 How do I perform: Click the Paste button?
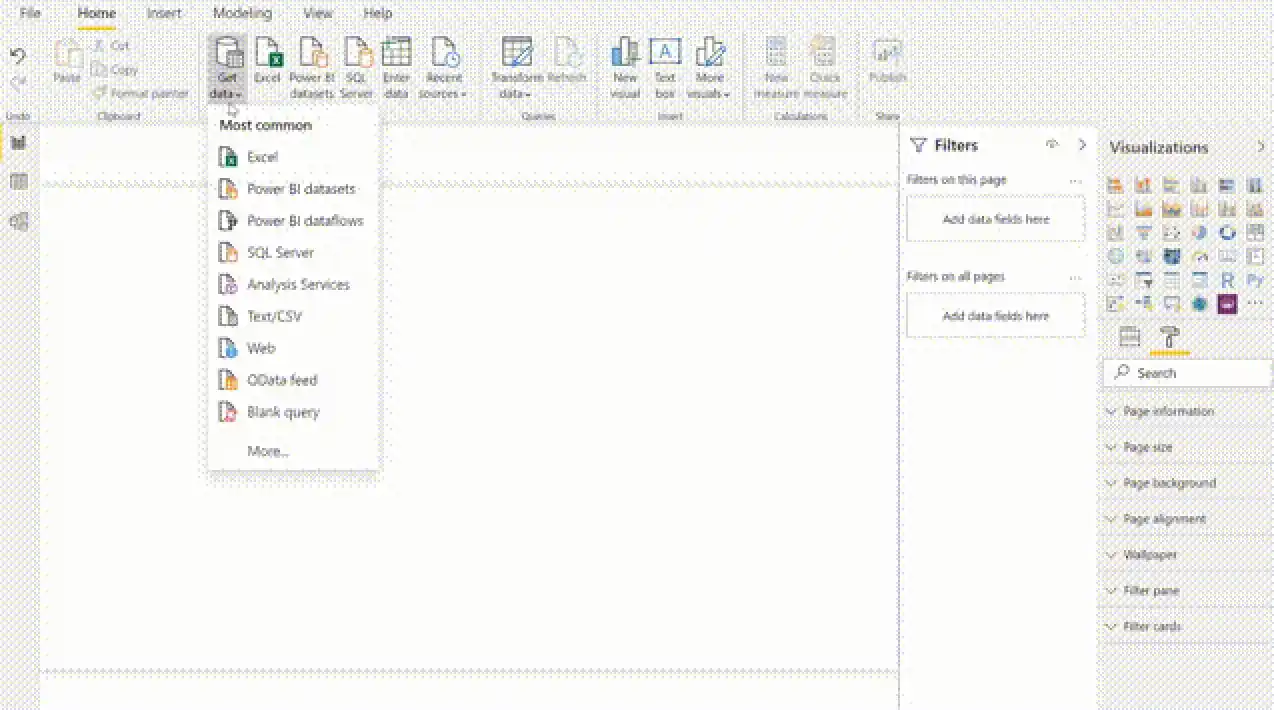coord(67,62)
